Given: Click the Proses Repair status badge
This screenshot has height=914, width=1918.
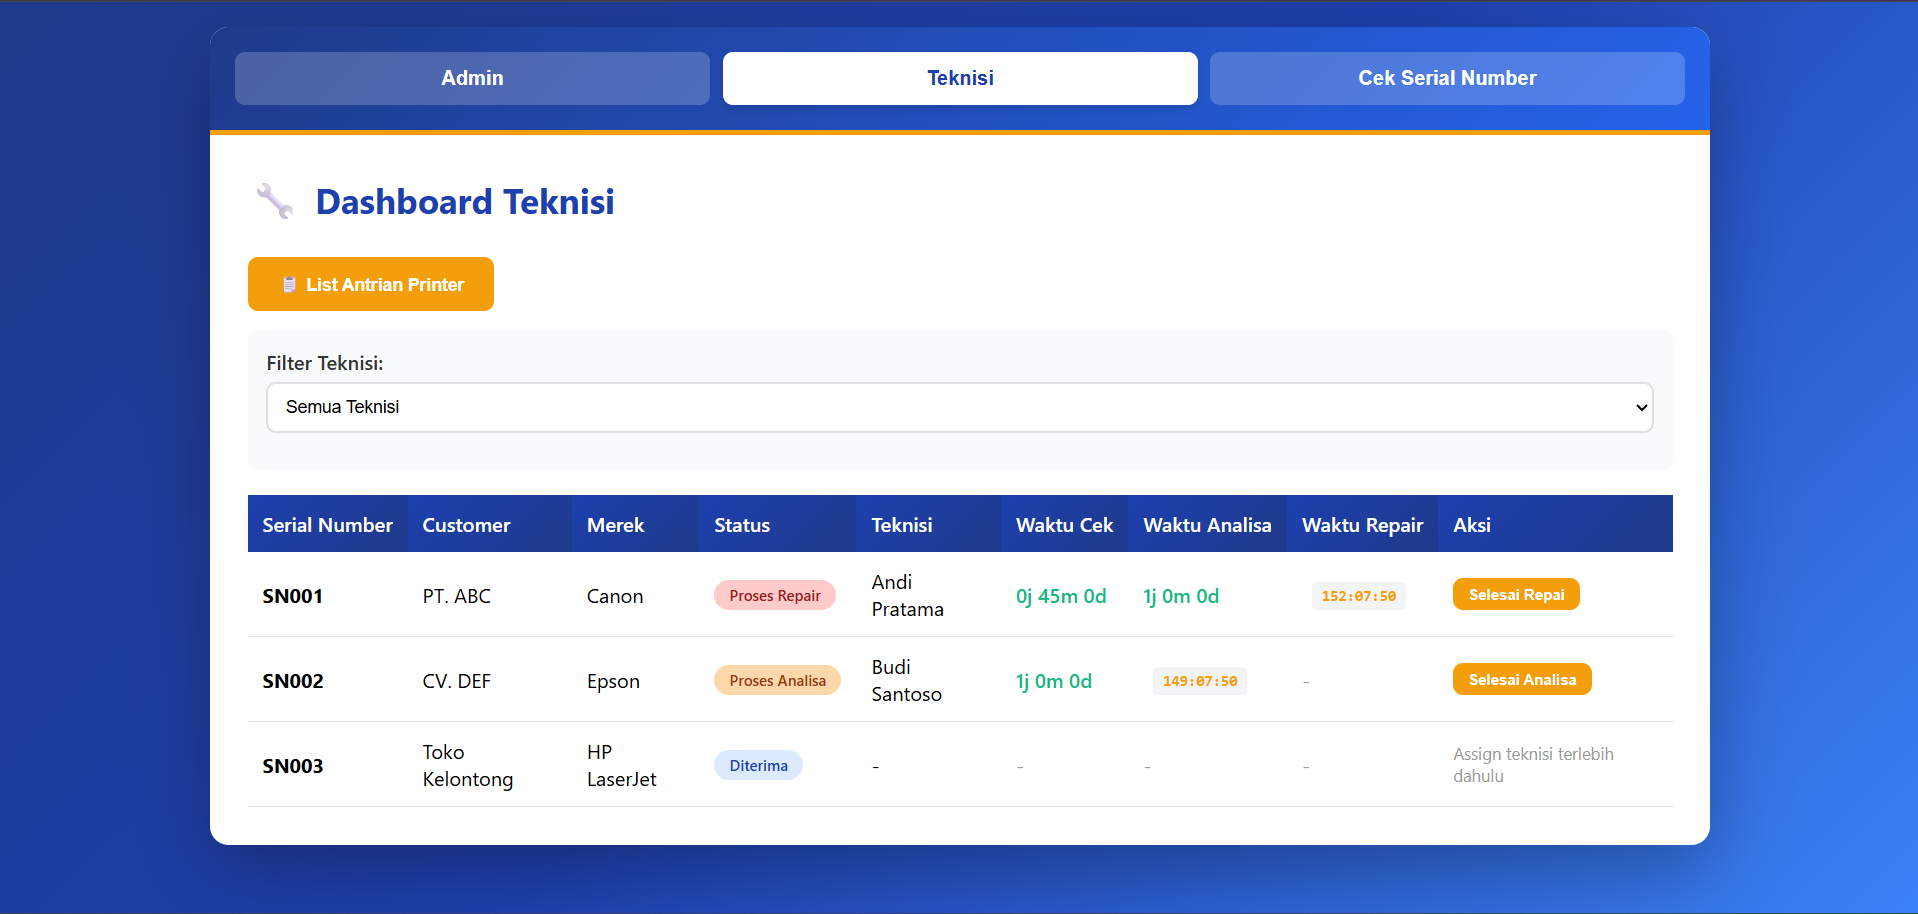Looking at the screenshot, I should click(x=774, y=596).
